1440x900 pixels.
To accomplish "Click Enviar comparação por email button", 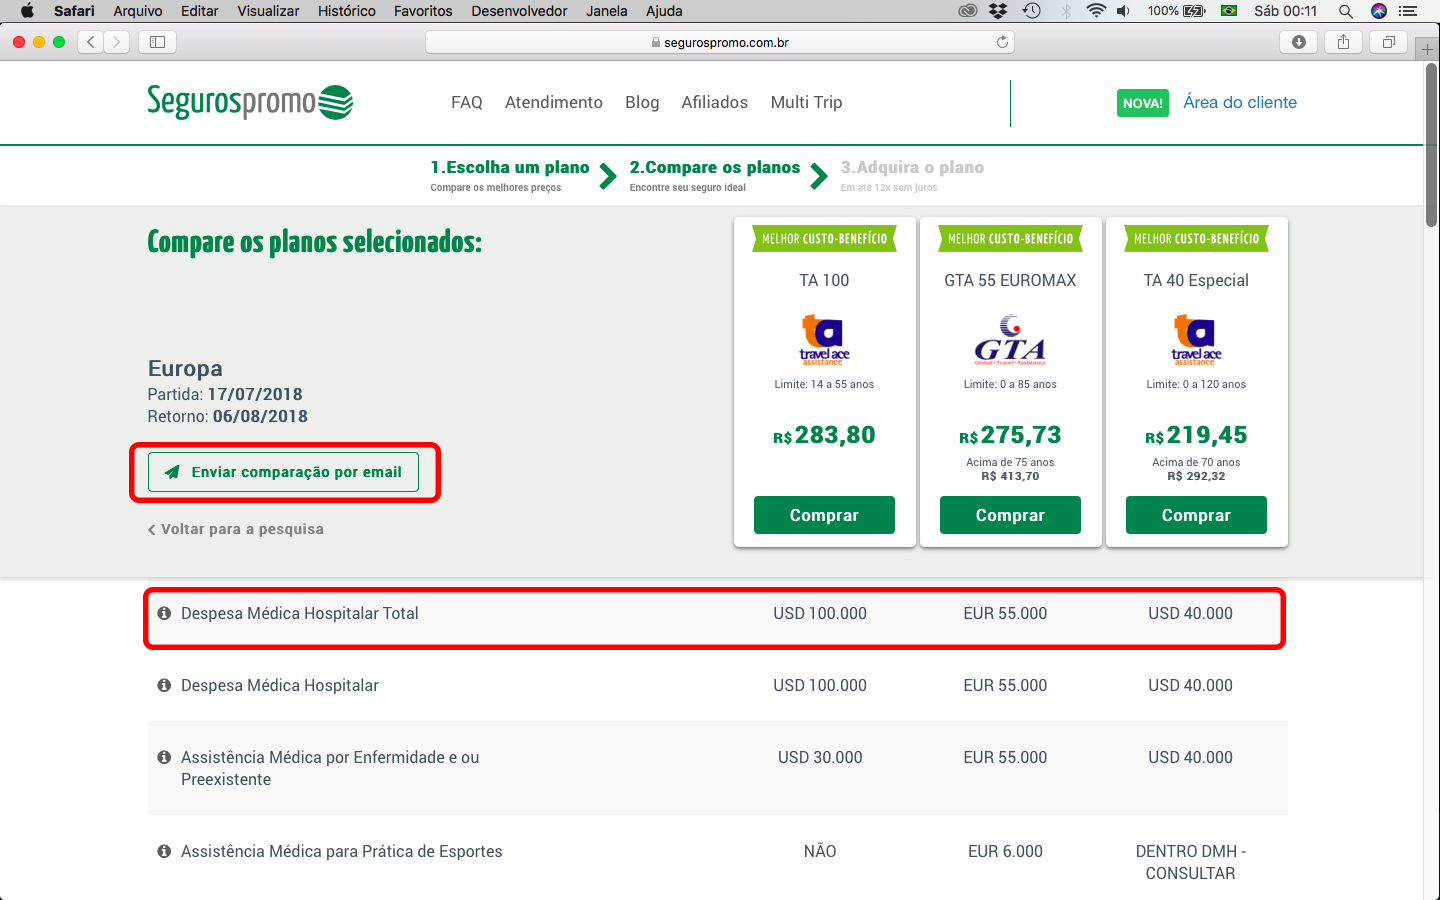I will [284, 472].
